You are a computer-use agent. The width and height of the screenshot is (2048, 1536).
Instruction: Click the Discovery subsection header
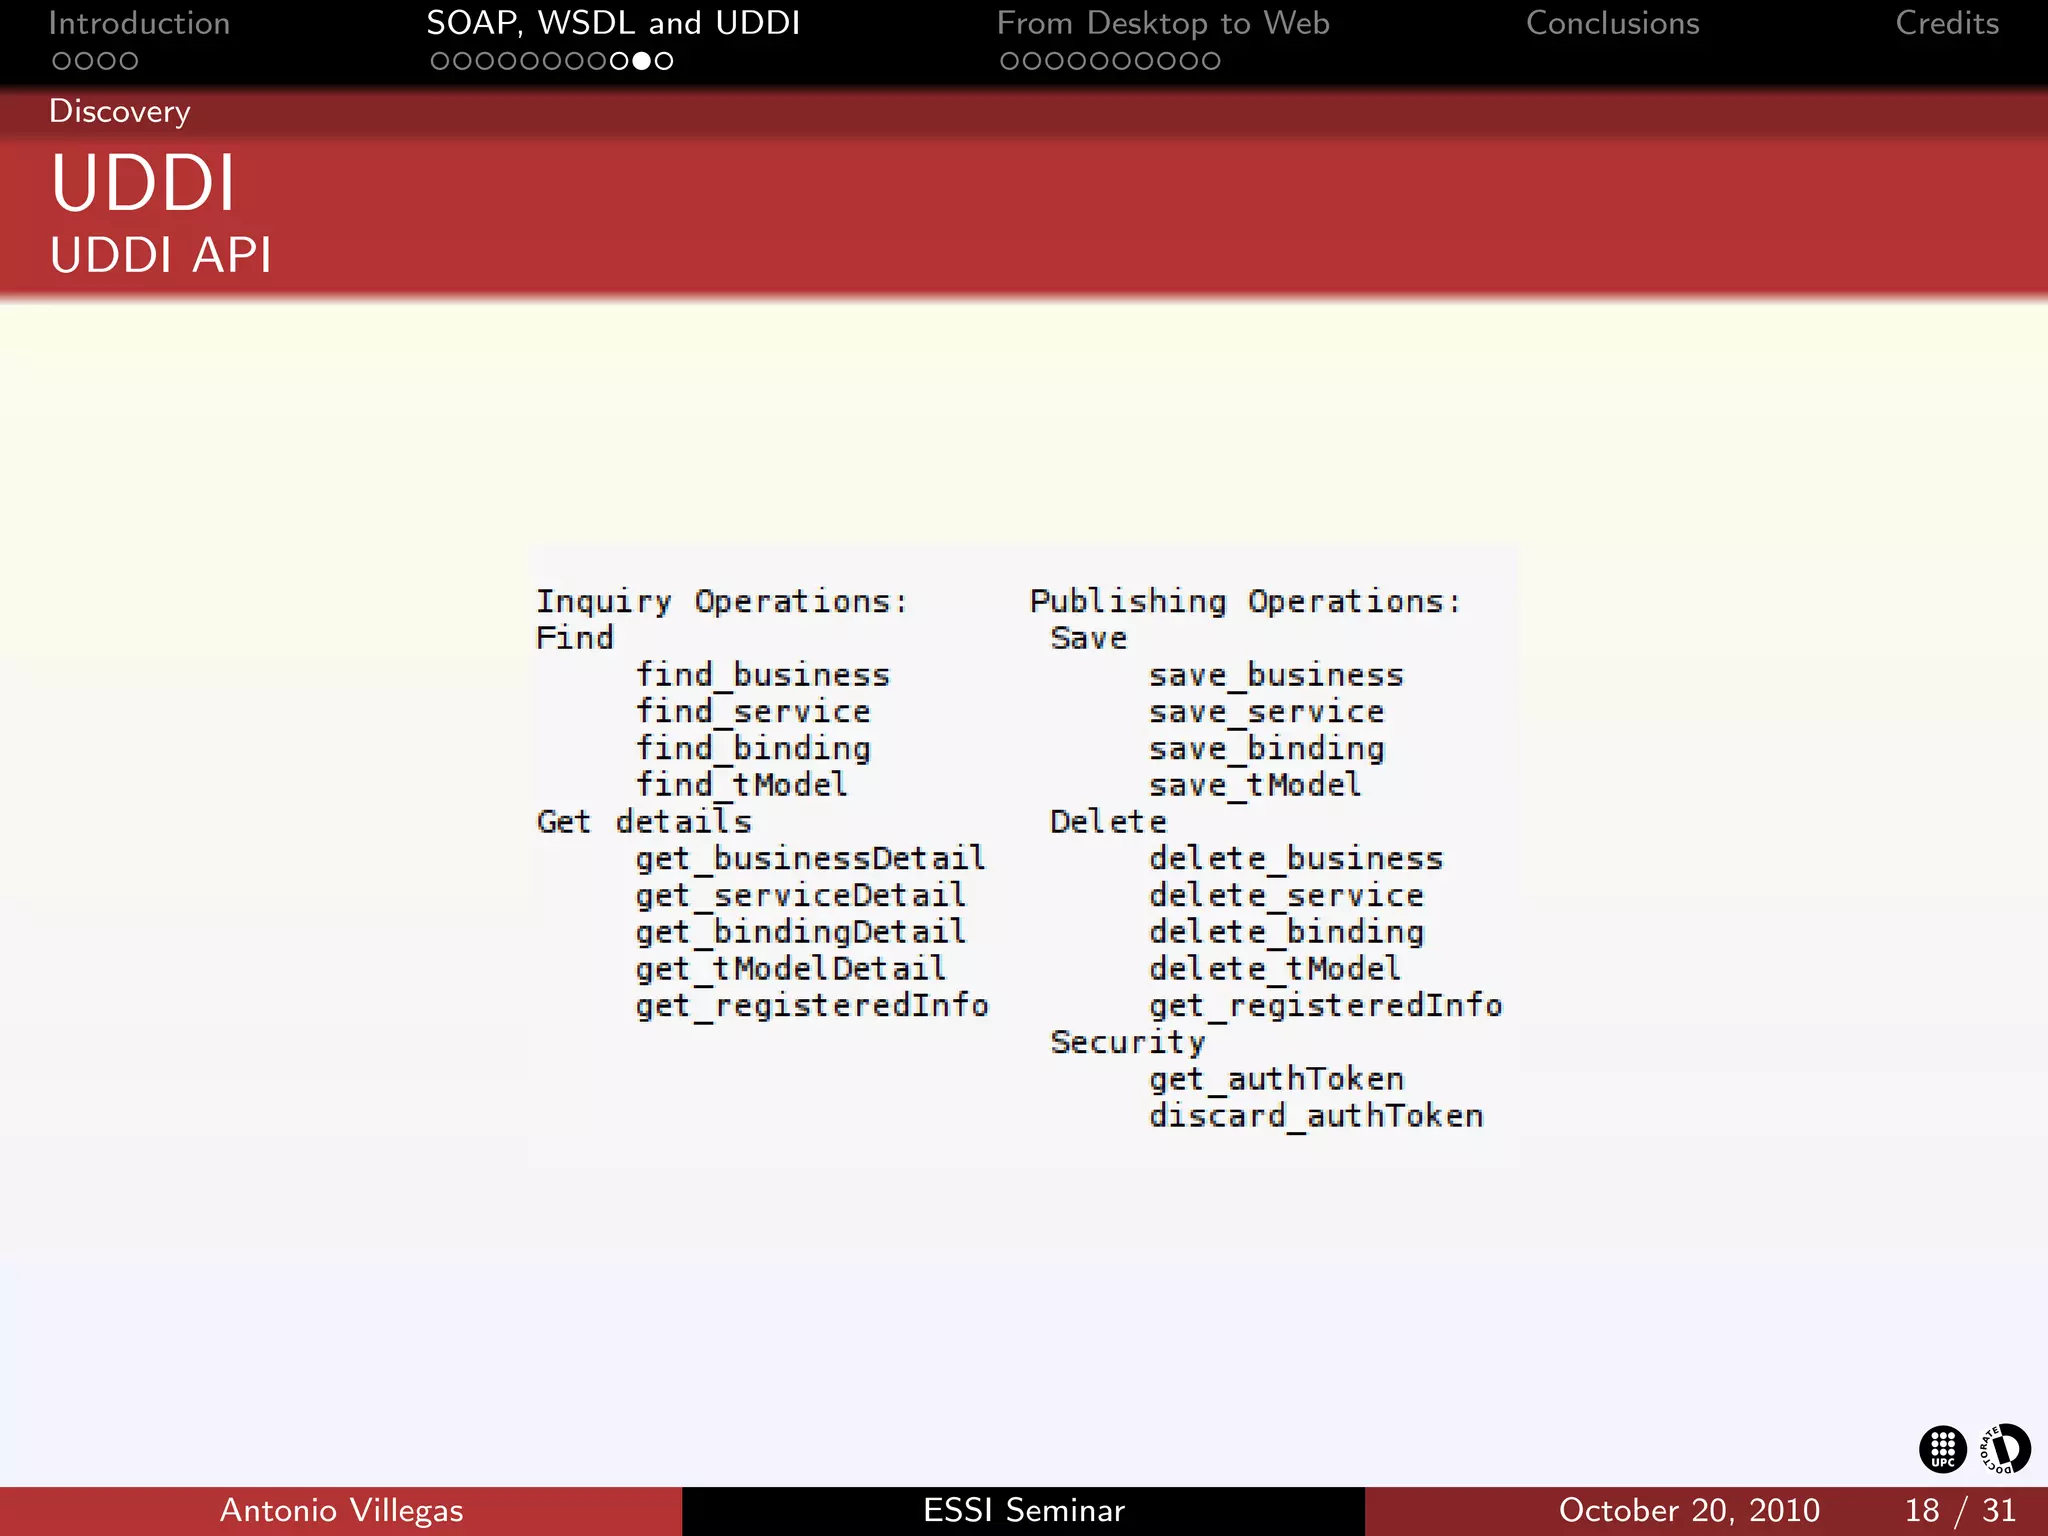coord(119,111)
